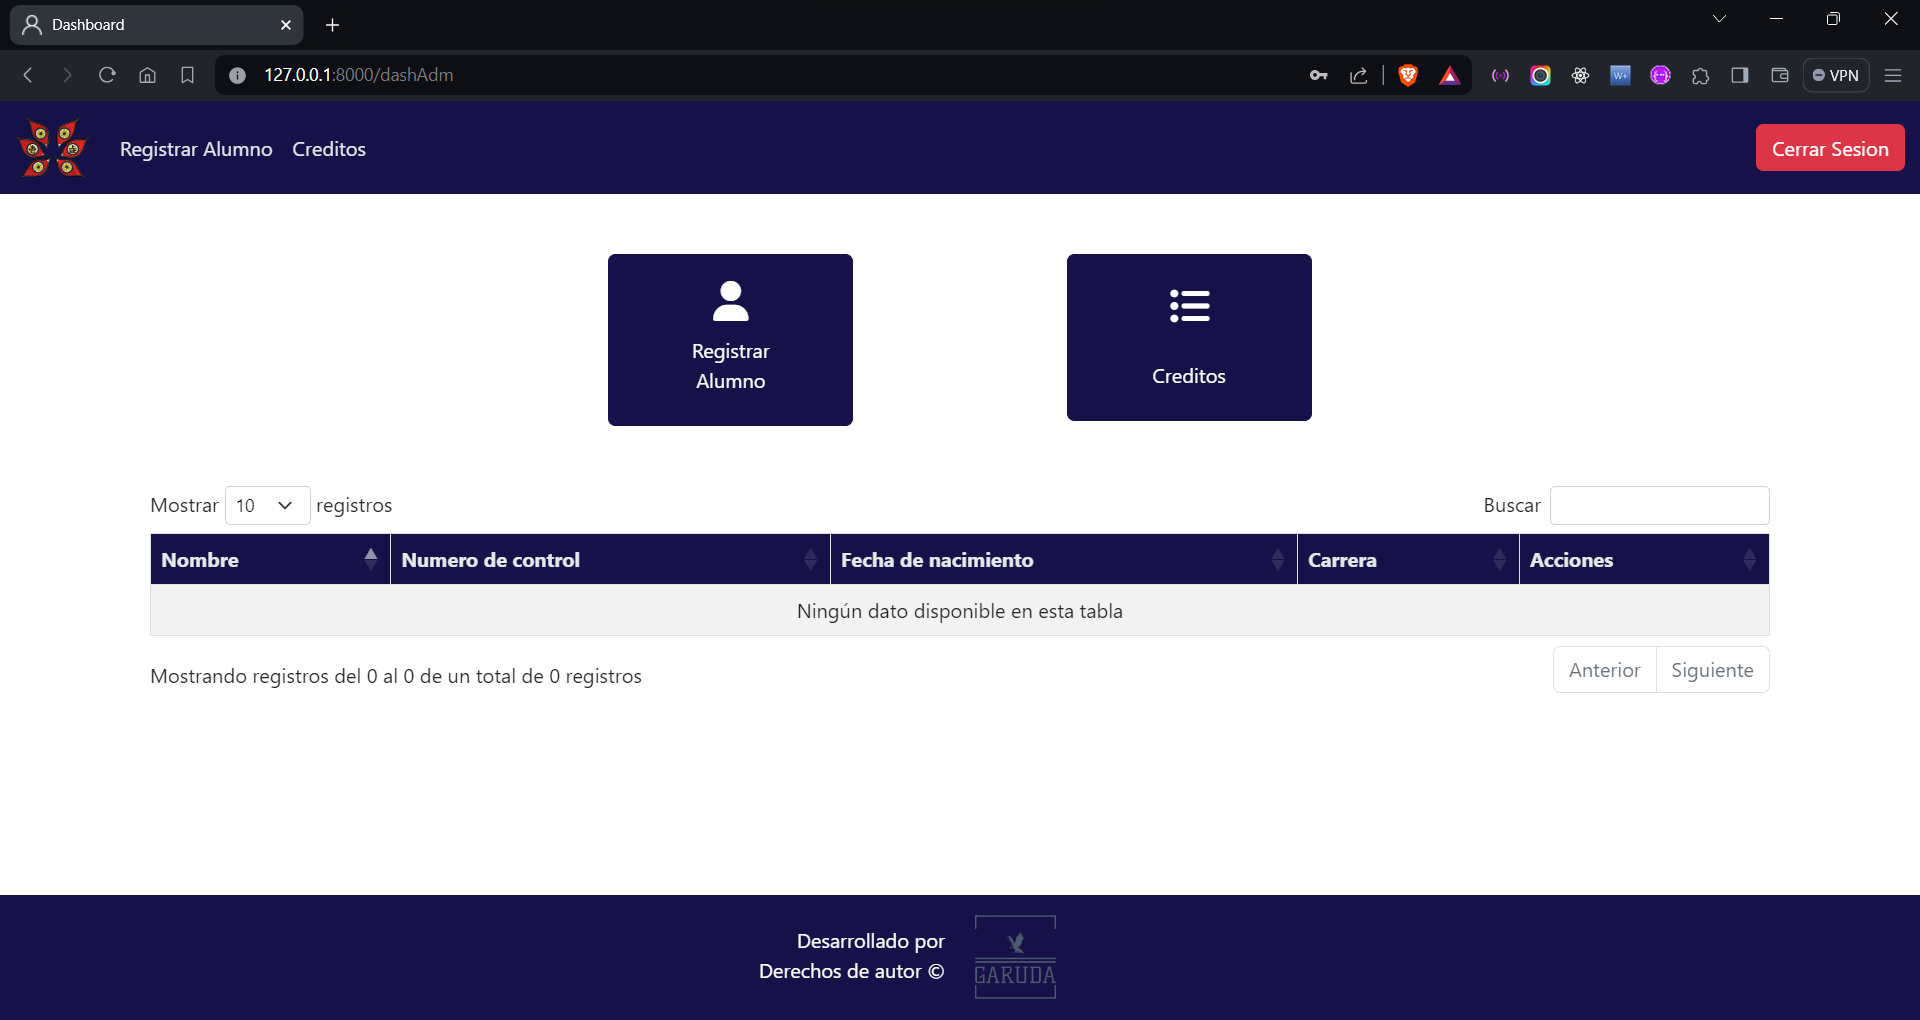This screenshot has height=1020, width=1920.
Task: Focus the Buscar search field
Action: (x=1659, y=505)
